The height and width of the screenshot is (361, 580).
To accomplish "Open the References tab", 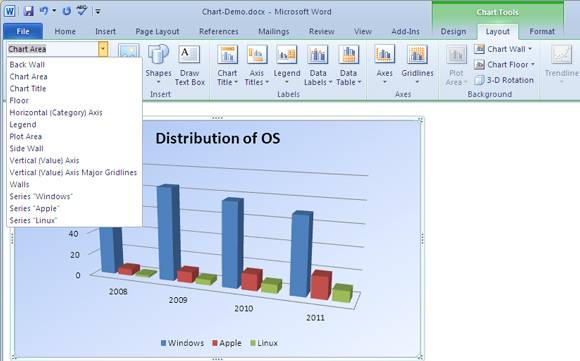I will (x=219, y=31).
